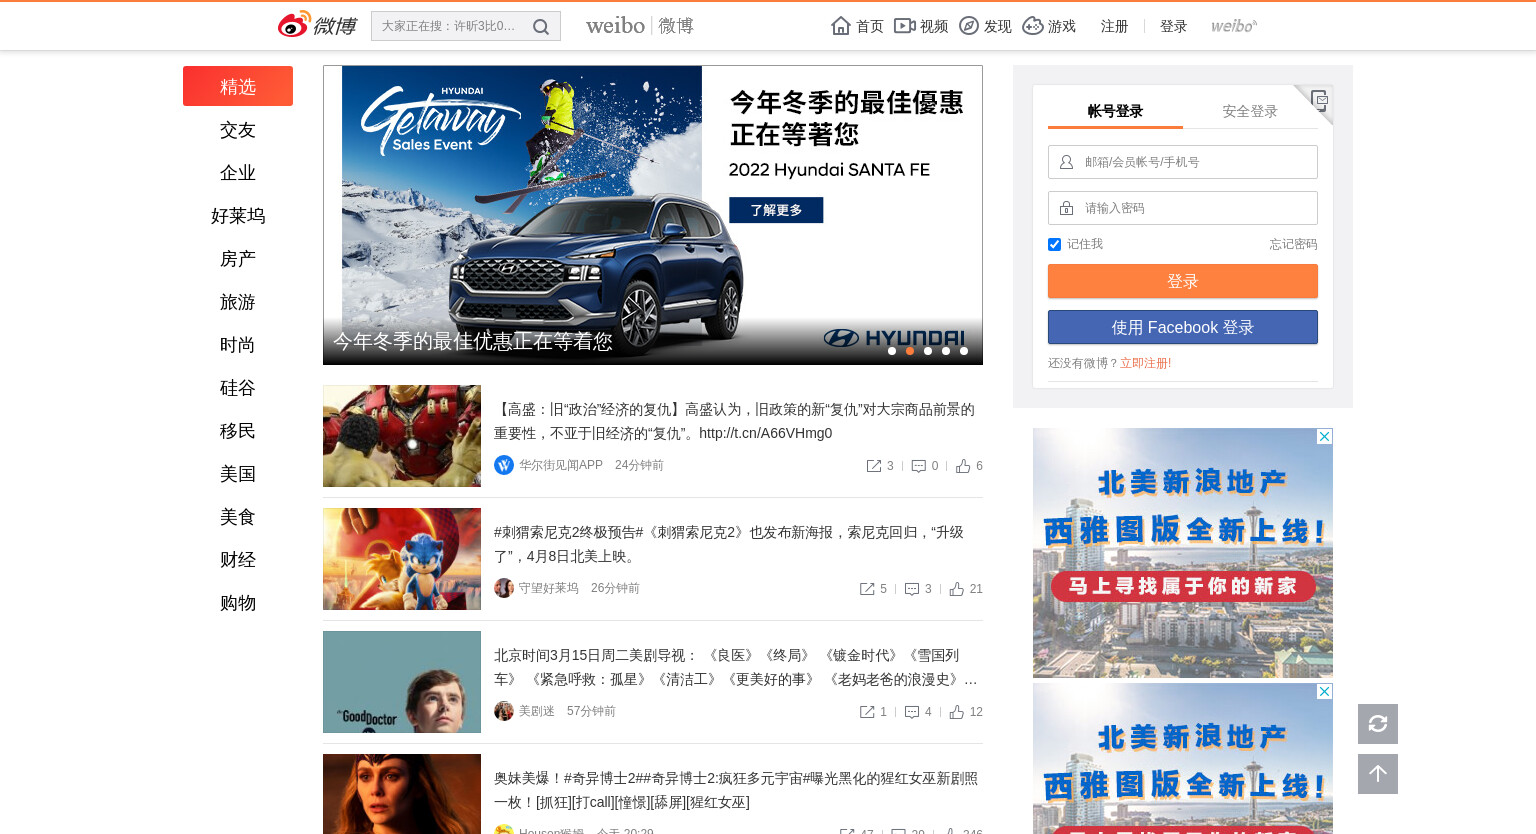The image size is (1536, 834).
Task: Select the 安全登录 tab
Action: point(1250,111)
